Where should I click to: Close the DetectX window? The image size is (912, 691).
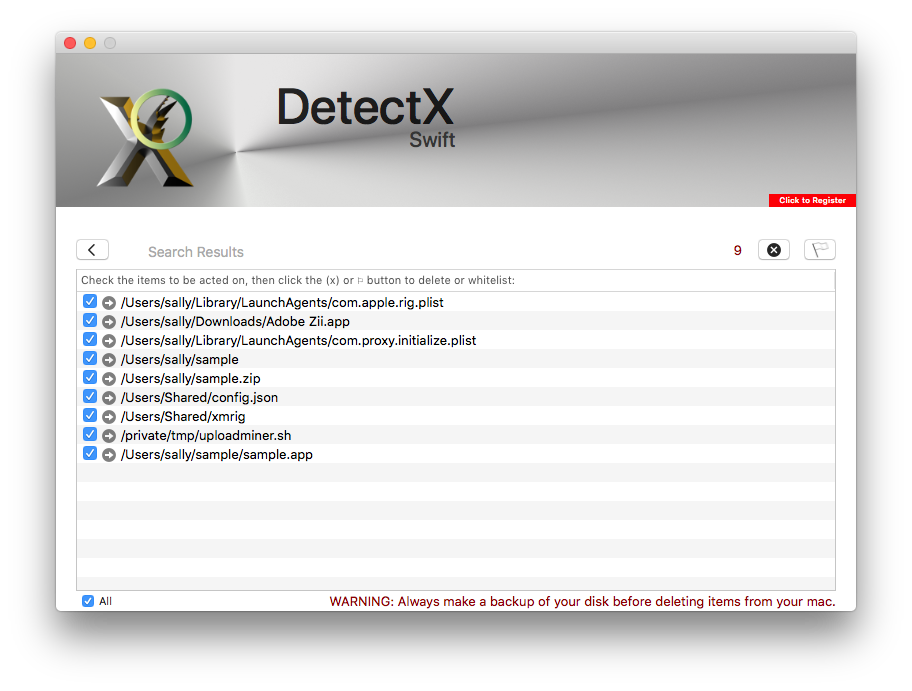pos(70,43)
